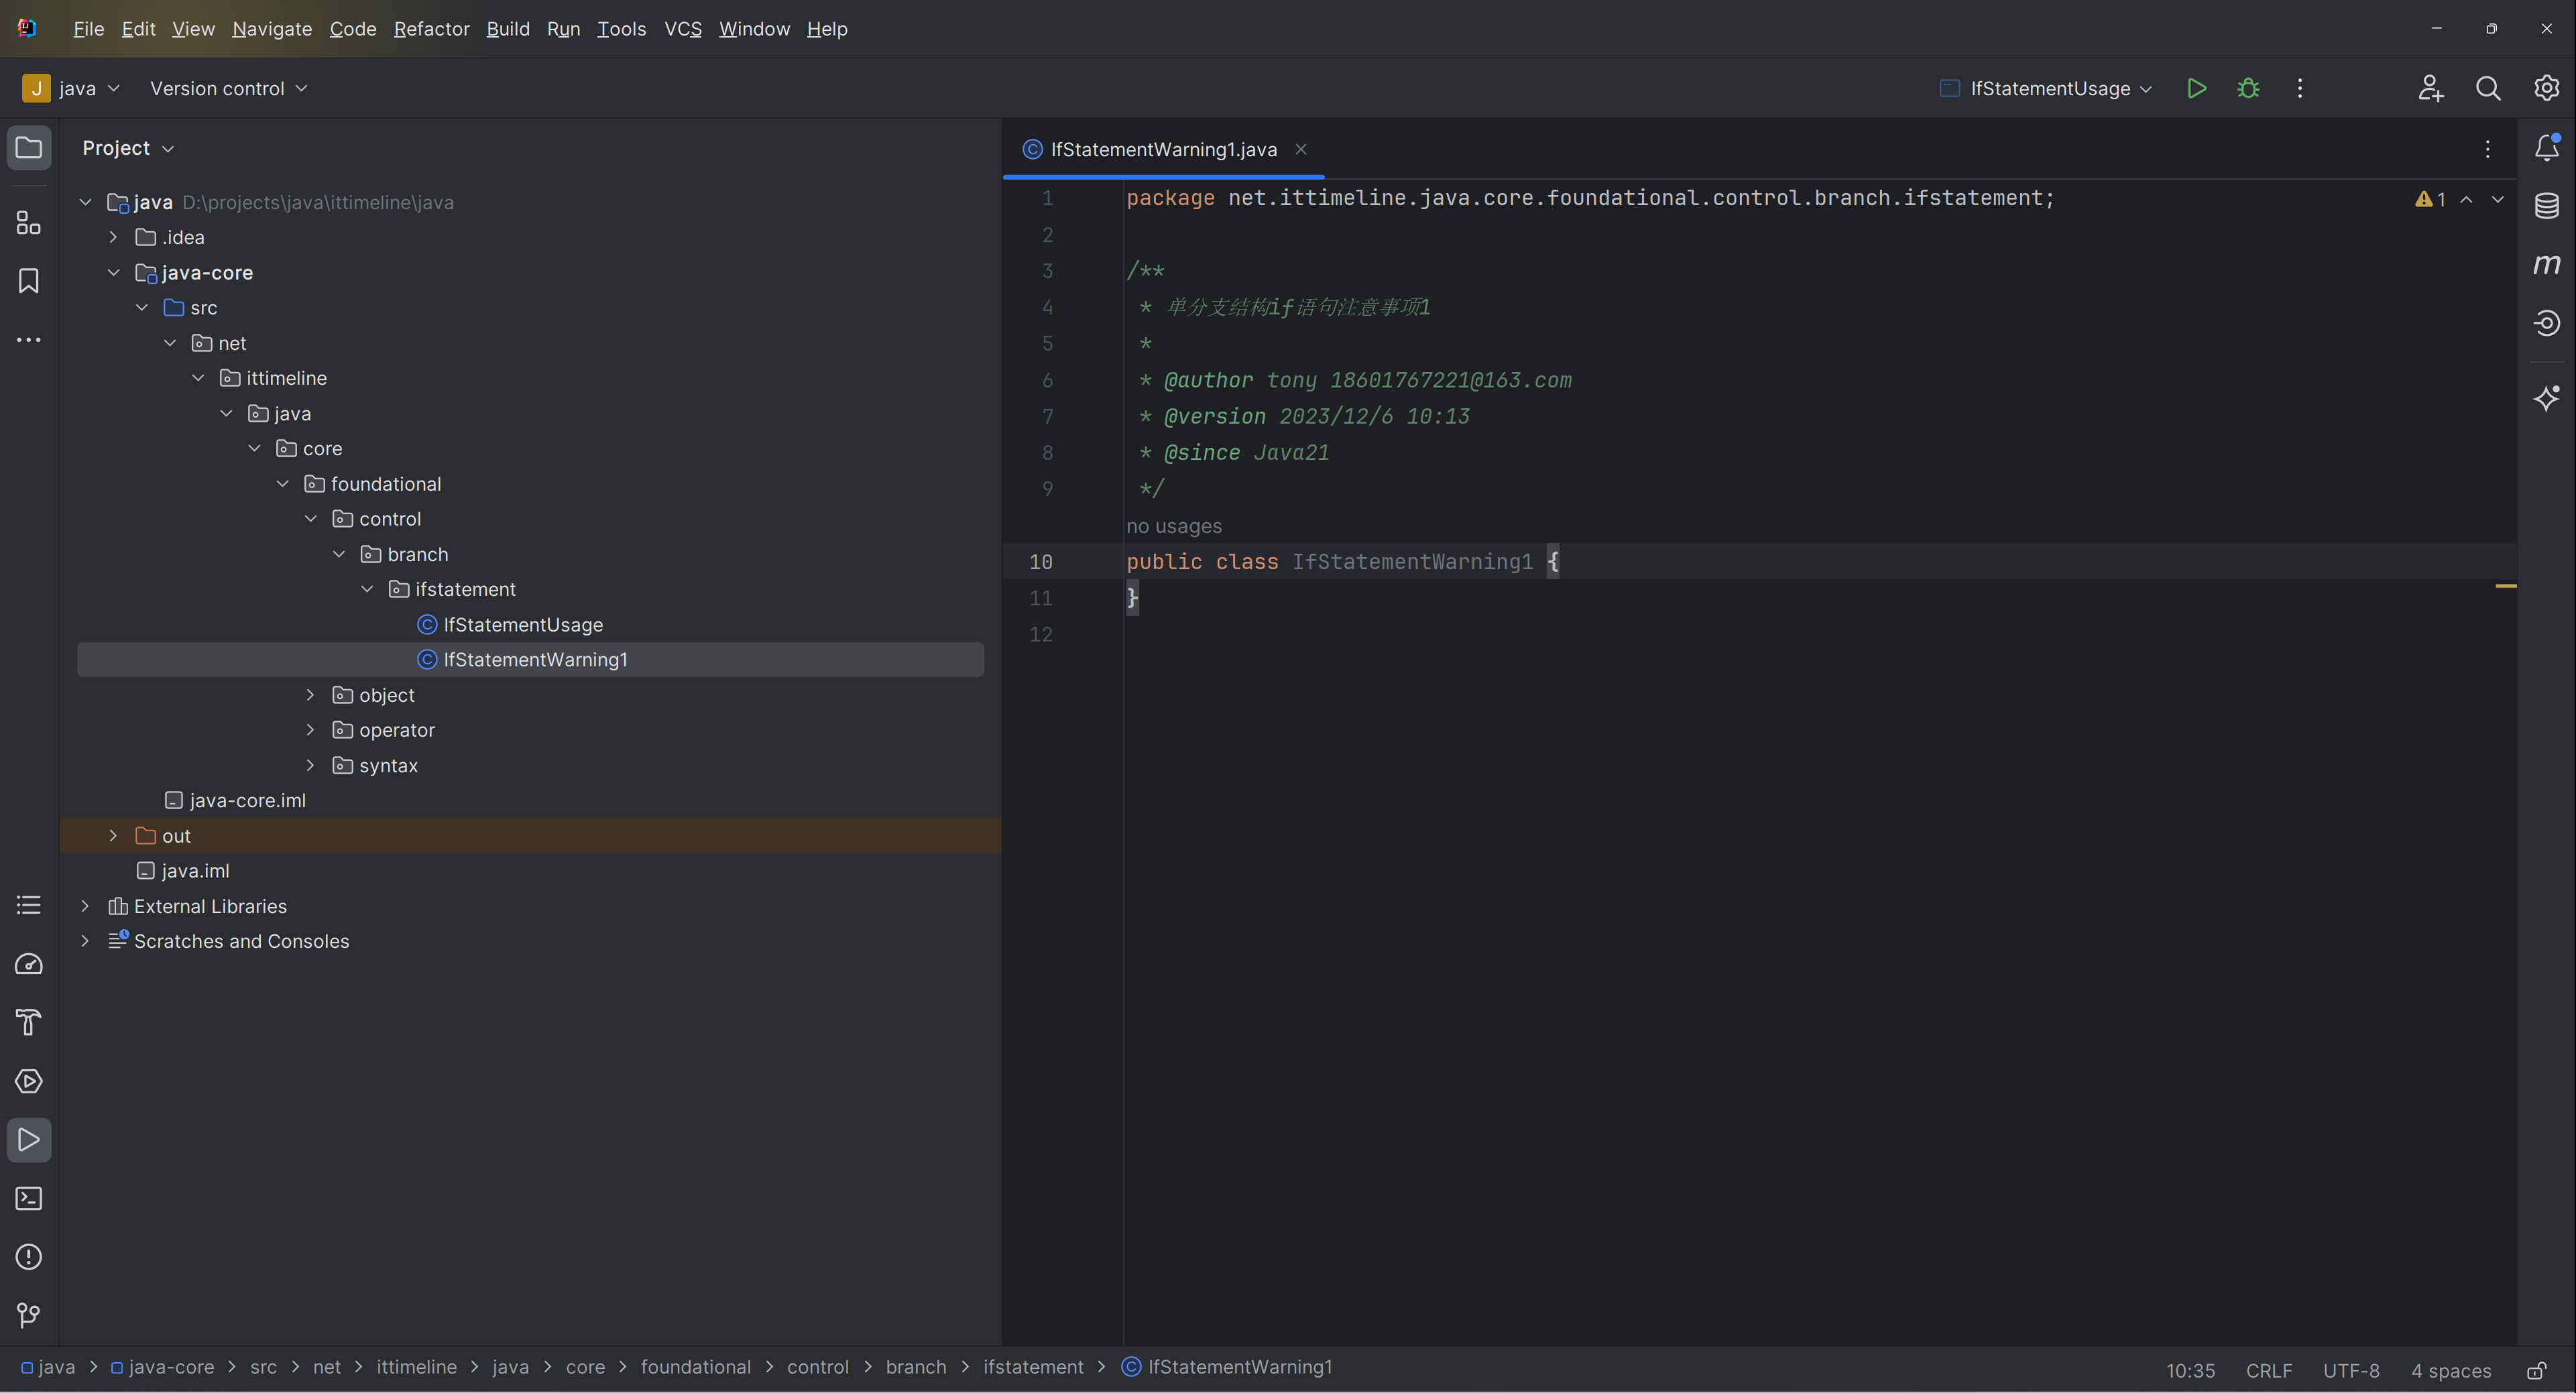This screenshot has height=1393, width=2576.
Task: Collapse the ifstatement package
Action: [367, 589]
